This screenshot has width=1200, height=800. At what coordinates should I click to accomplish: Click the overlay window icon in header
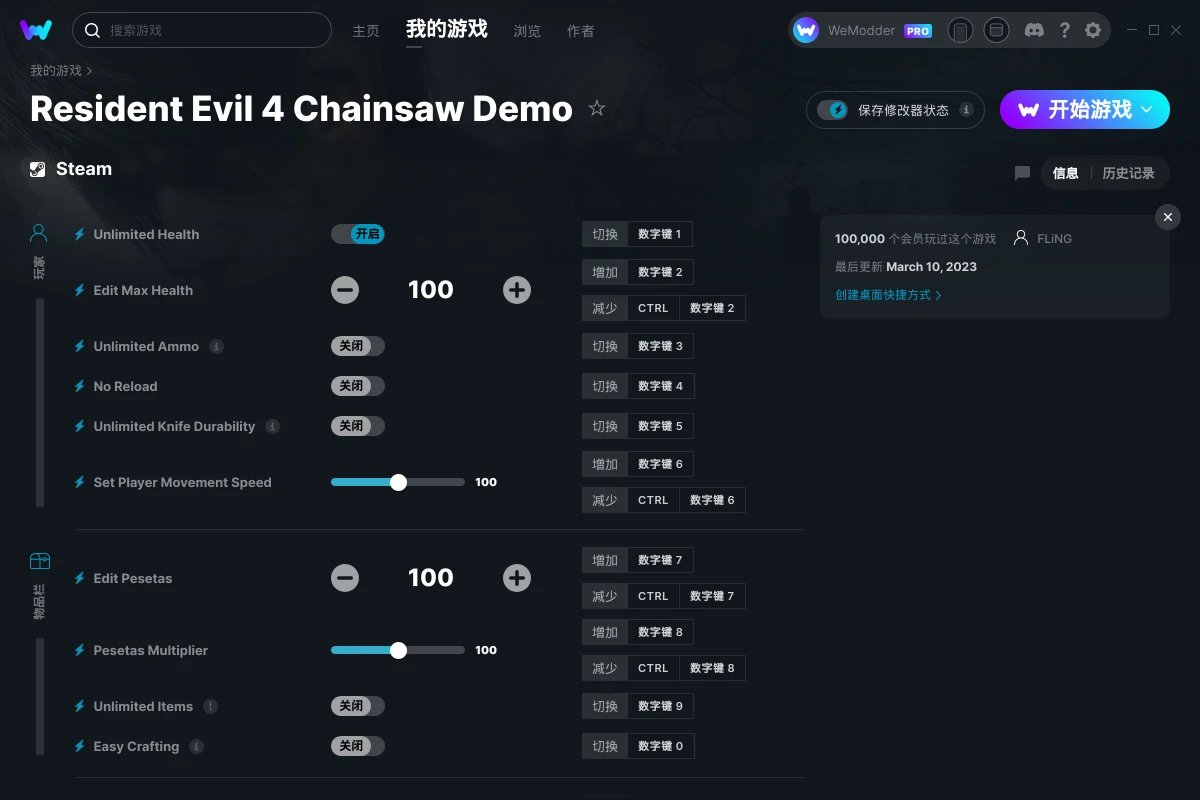tap(996, 30)
